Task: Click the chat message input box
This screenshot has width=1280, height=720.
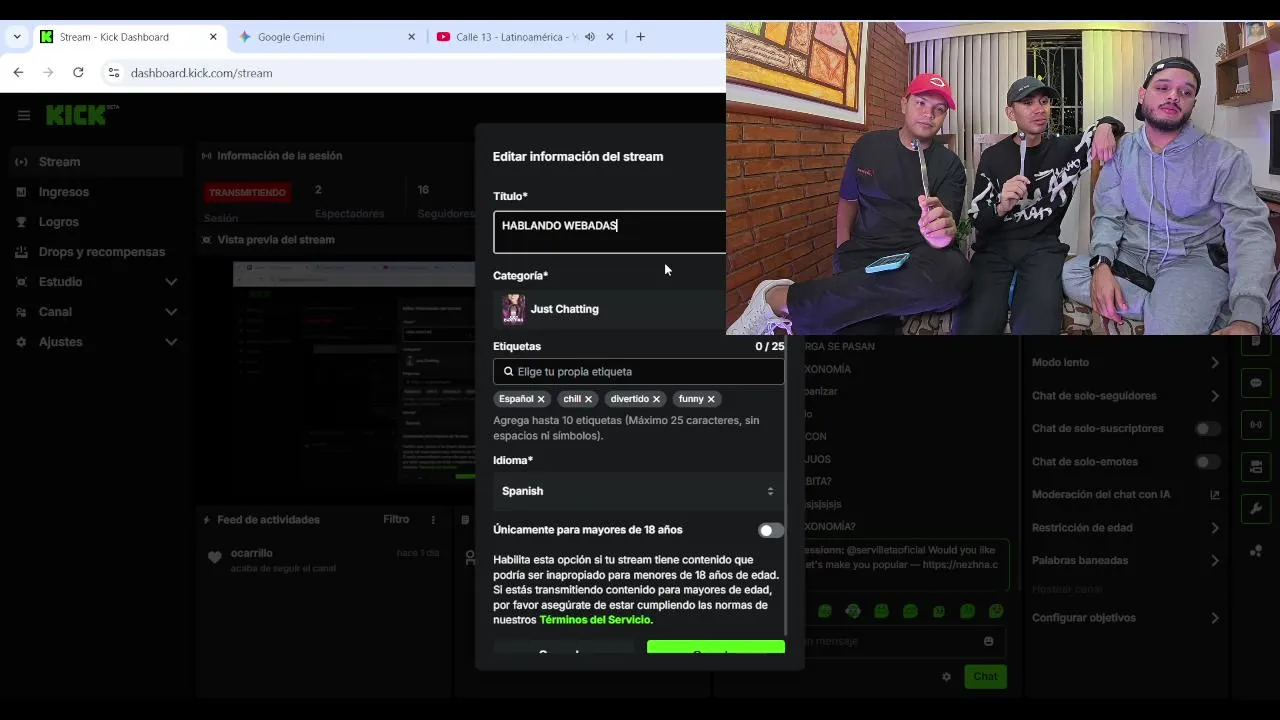Action: [x=900, y=641]
